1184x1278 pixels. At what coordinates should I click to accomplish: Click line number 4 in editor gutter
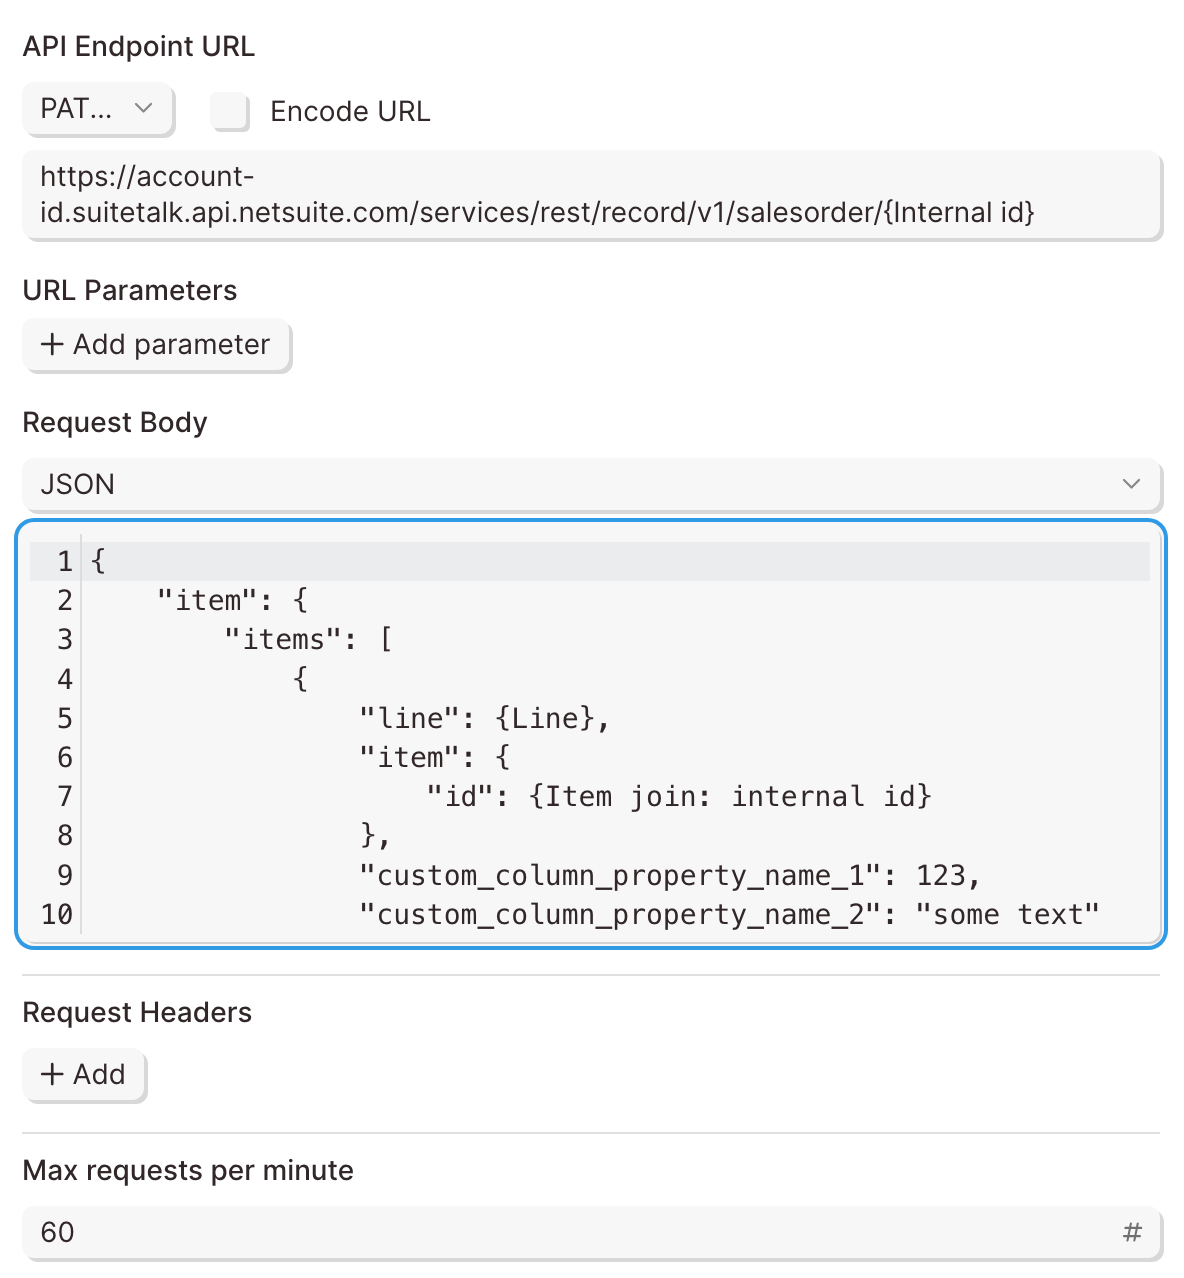65,680
